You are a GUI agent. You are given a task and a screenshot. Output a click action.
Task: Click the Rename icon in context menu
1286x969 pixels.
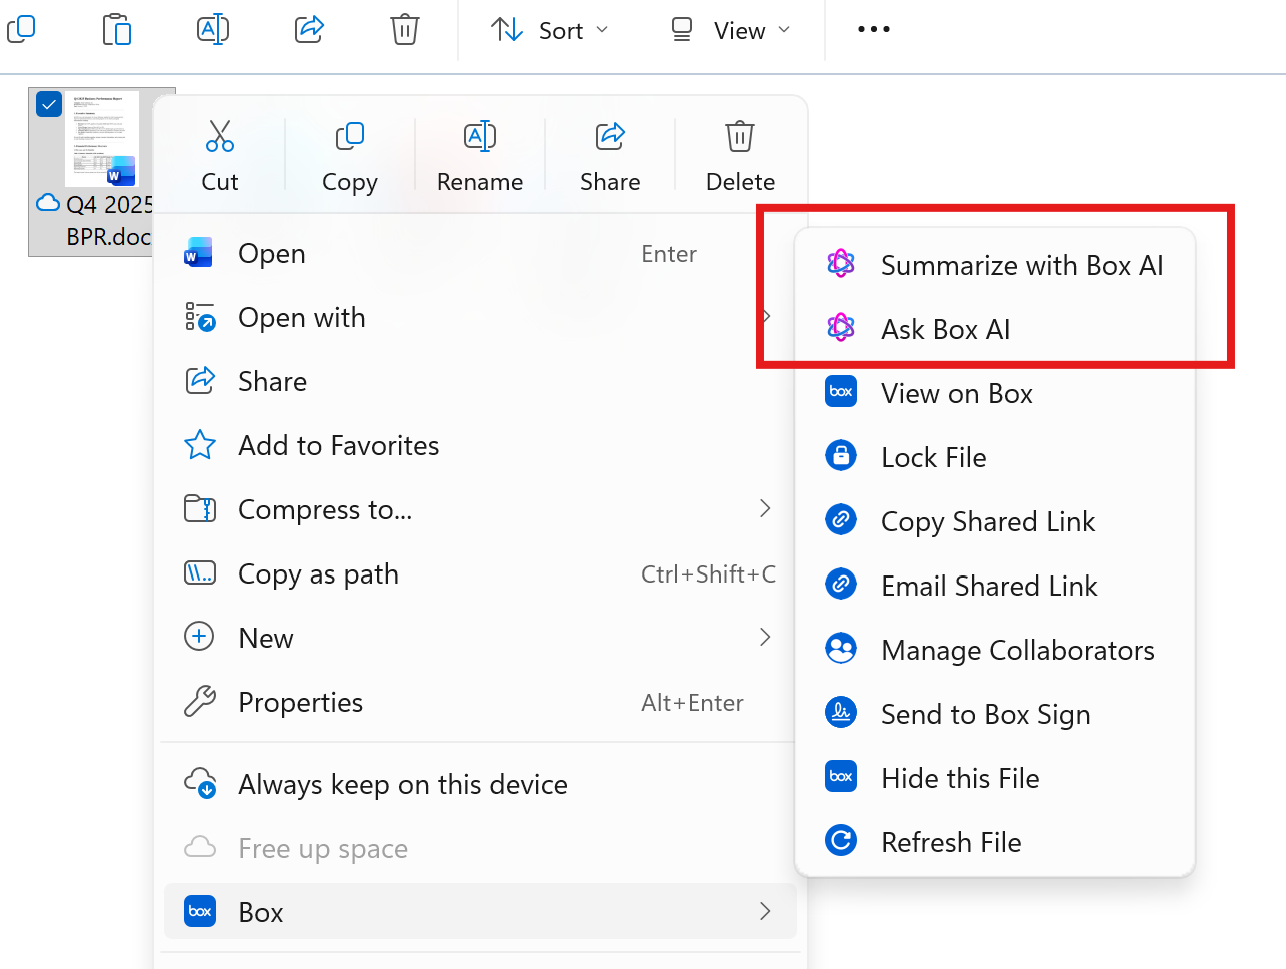pos(479,136)
